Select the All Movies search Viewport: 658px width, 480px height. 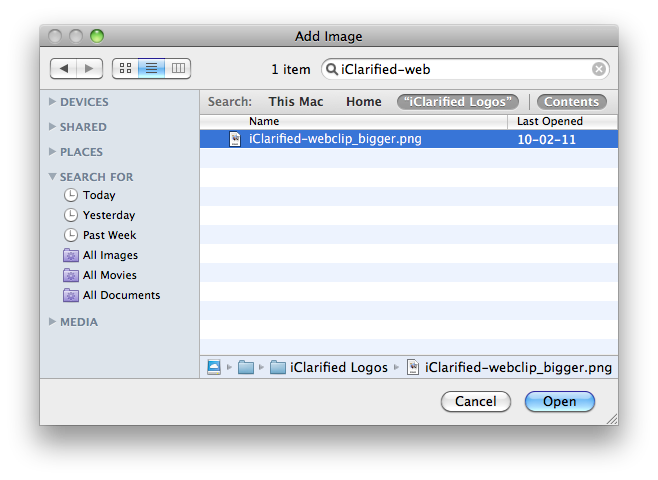(109, 275)
